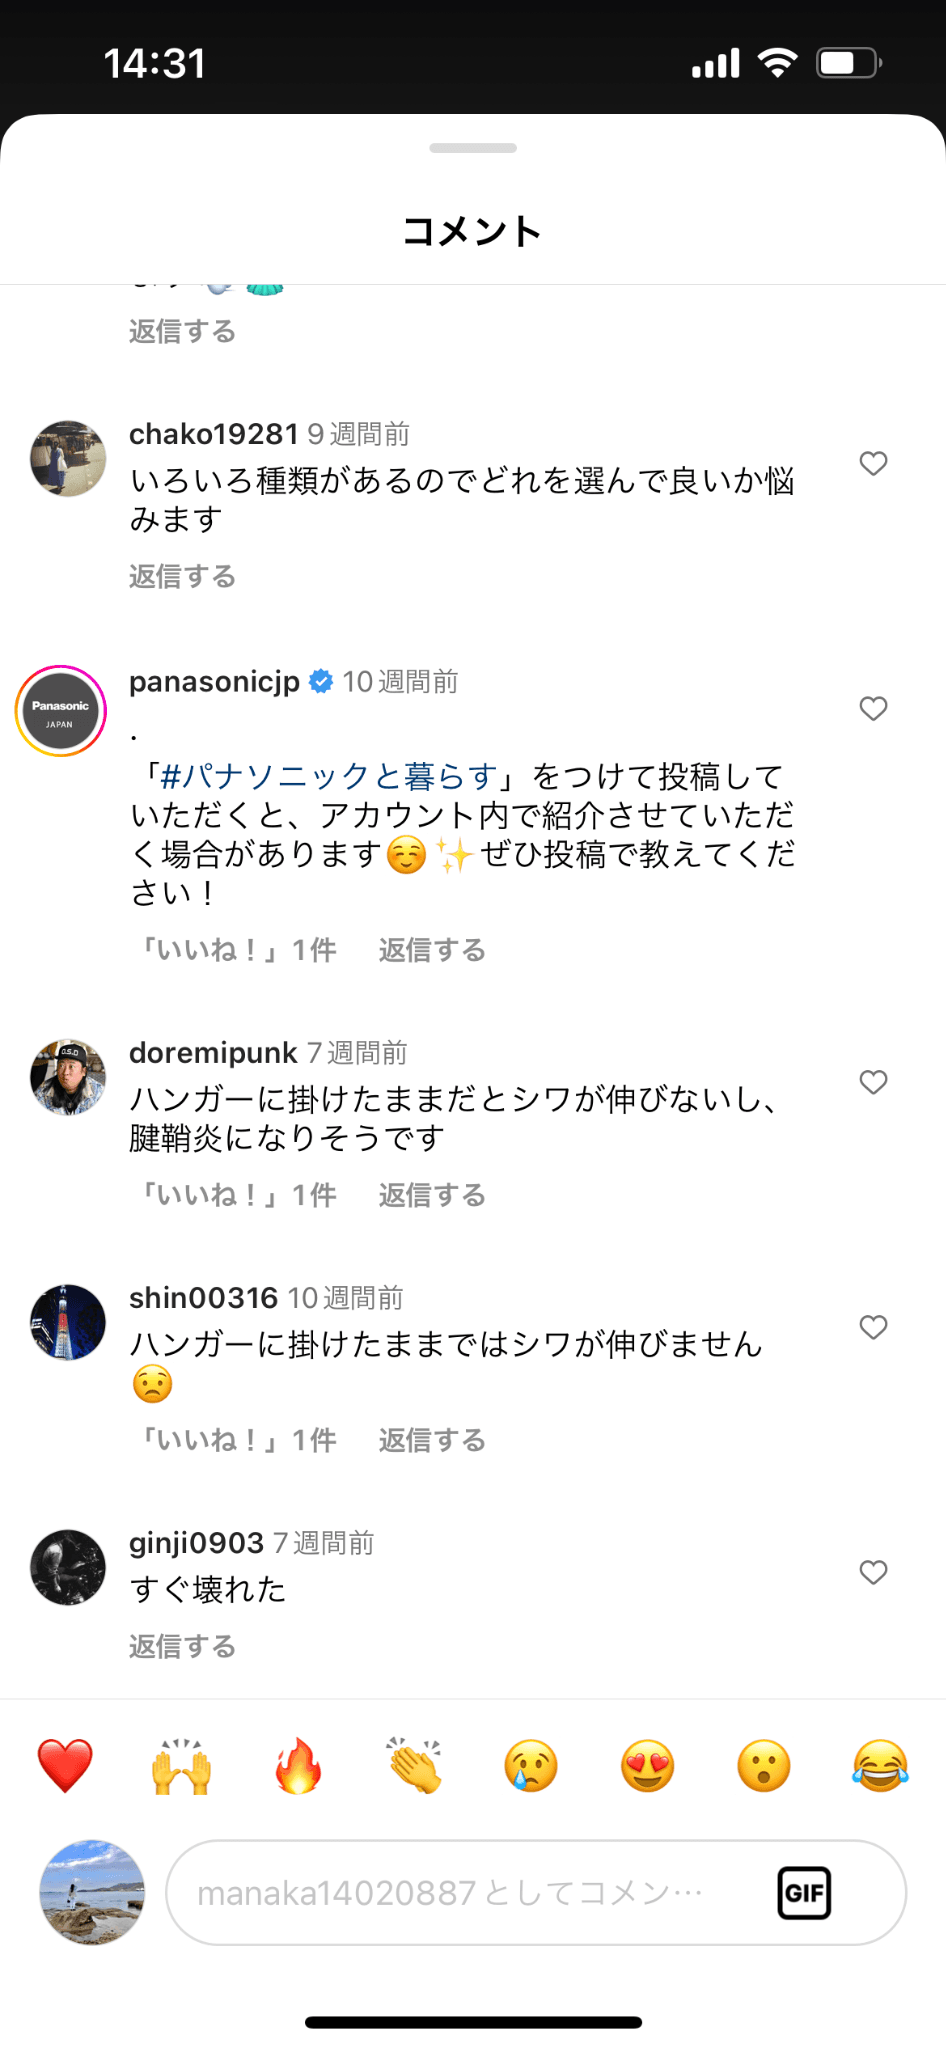The height and width of the screenshot is (2048, 946).
Task: Focus the comment input field
Action: click(470, 1892)
